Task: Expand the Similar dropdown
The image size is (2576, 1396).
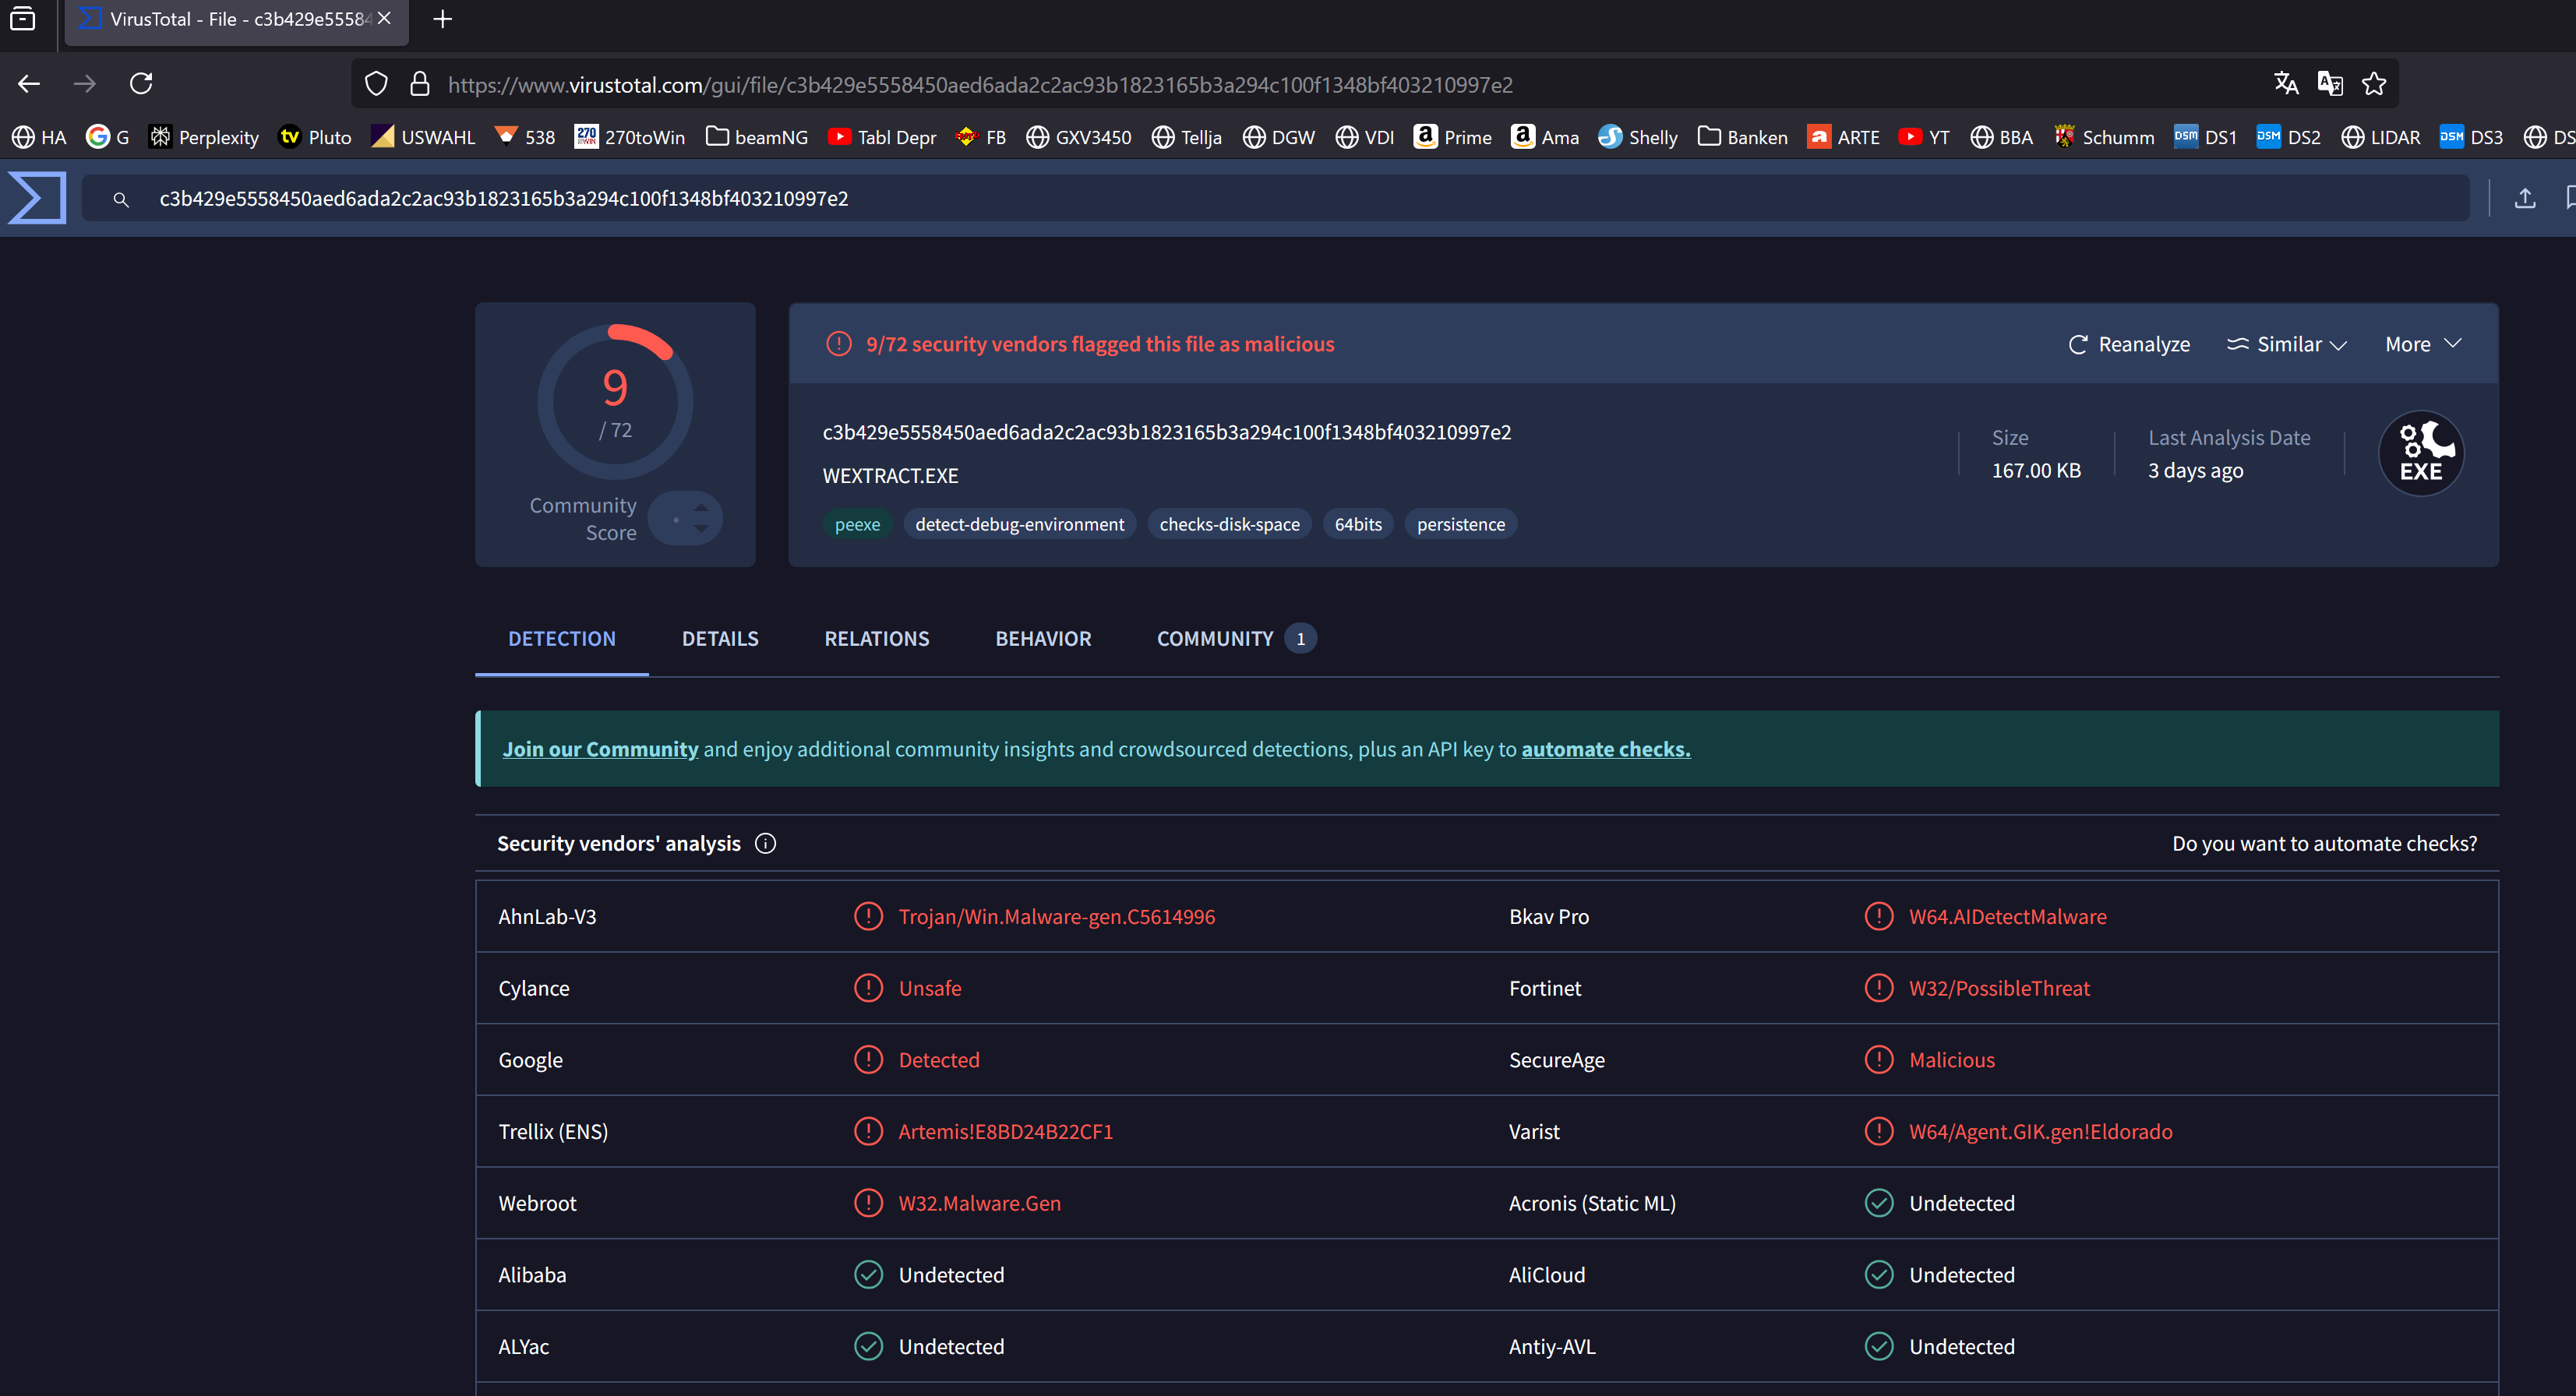Action: [x=2287, y=344]
